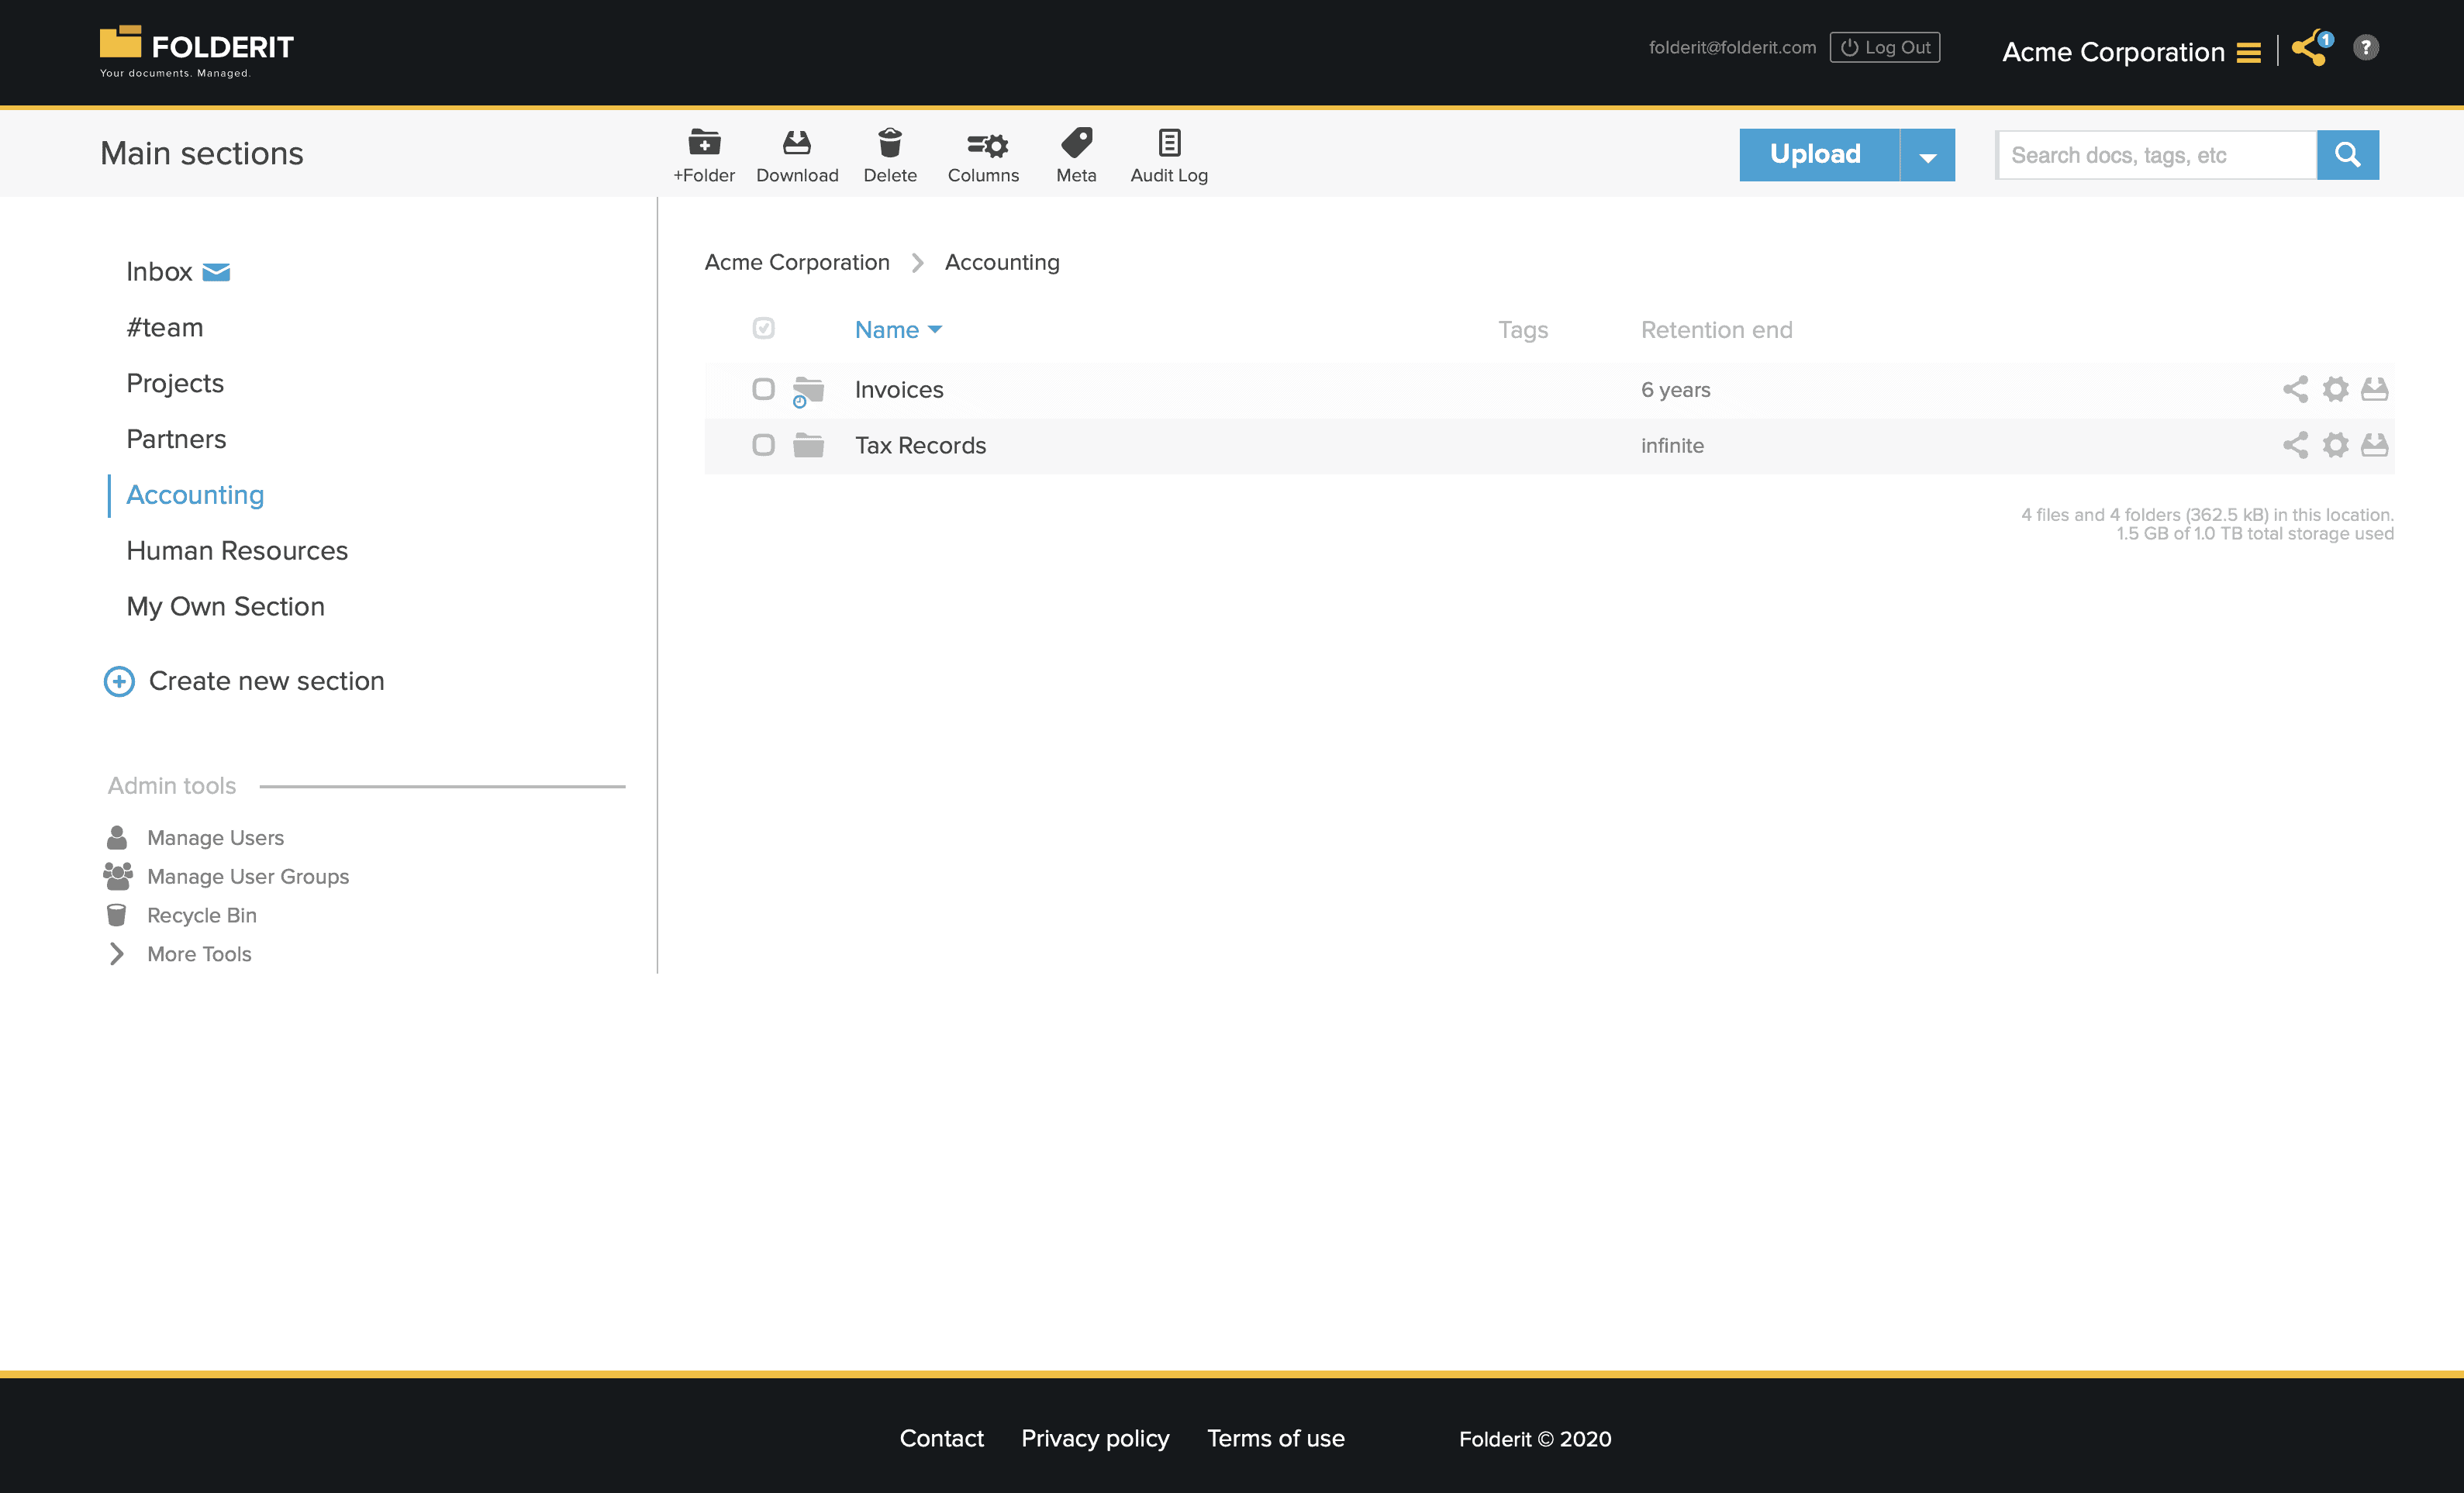This screenshot has width=2464, height=1493.
Task: Check the Tax Records row
Action: (763, 446)
